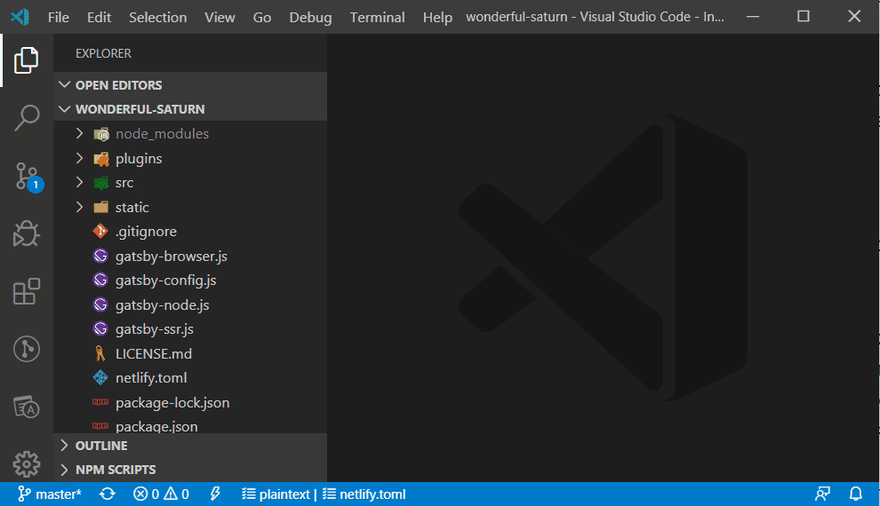Open the Edit menu

click(99, 17)
